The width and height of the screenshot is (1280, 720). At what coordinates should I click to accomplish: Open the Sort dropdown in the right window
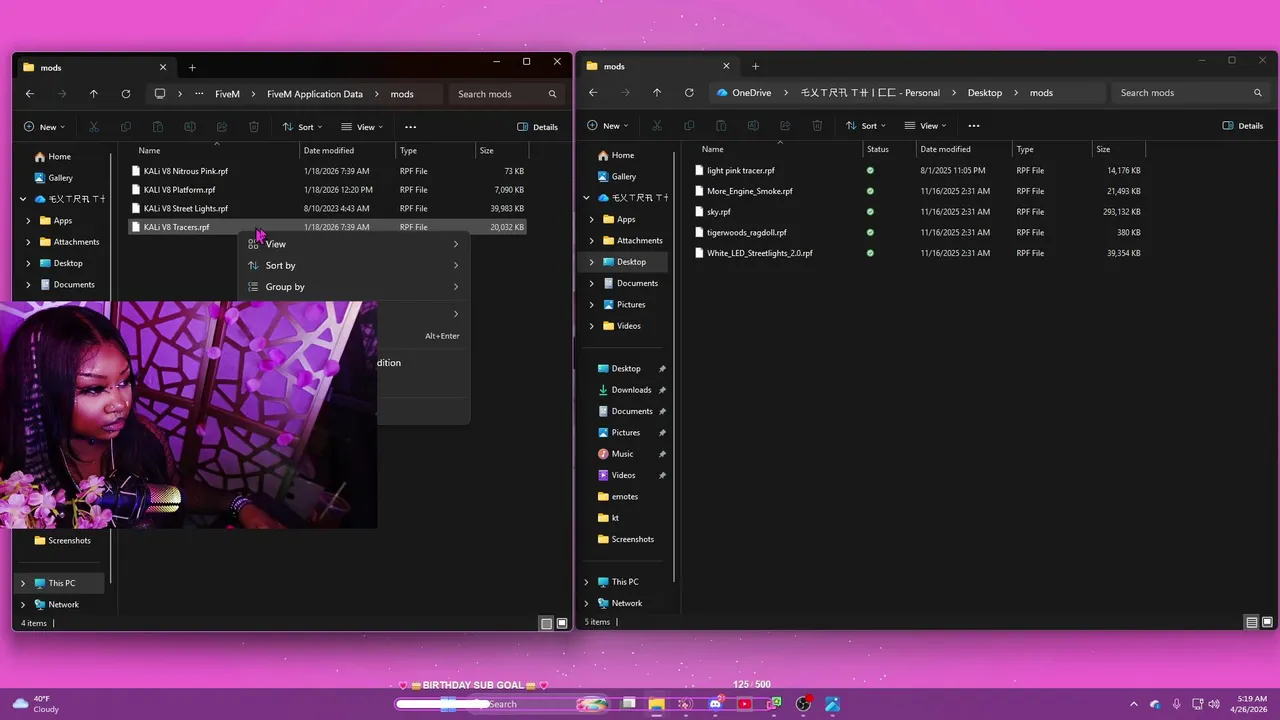(865, 126)
